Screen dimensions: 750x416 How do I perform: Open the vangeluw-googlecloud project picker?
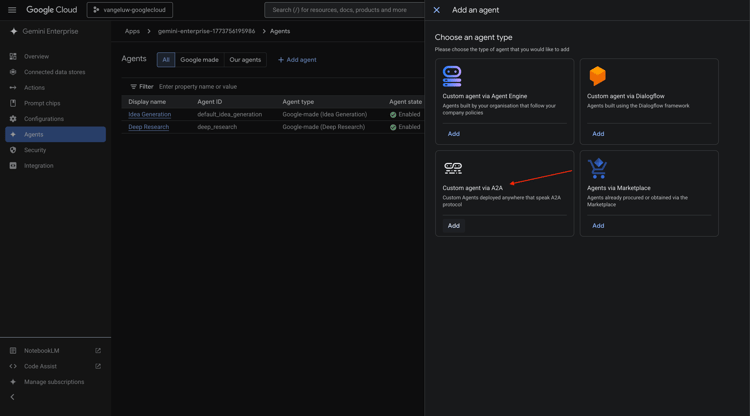(x=130, y=10)
